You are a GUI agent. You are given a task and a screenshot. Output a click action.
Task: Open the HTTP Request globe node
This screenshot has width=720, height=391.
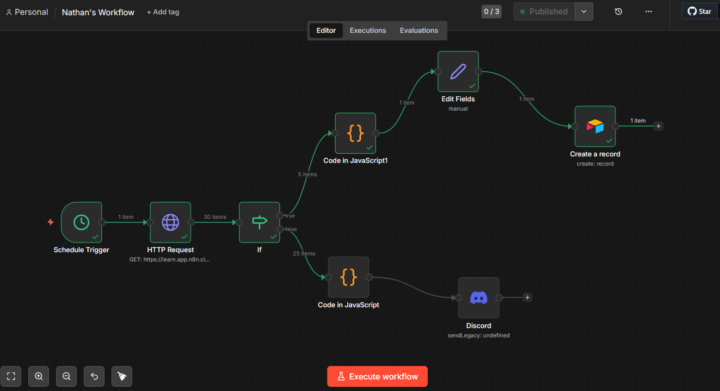tap(170, 222)
